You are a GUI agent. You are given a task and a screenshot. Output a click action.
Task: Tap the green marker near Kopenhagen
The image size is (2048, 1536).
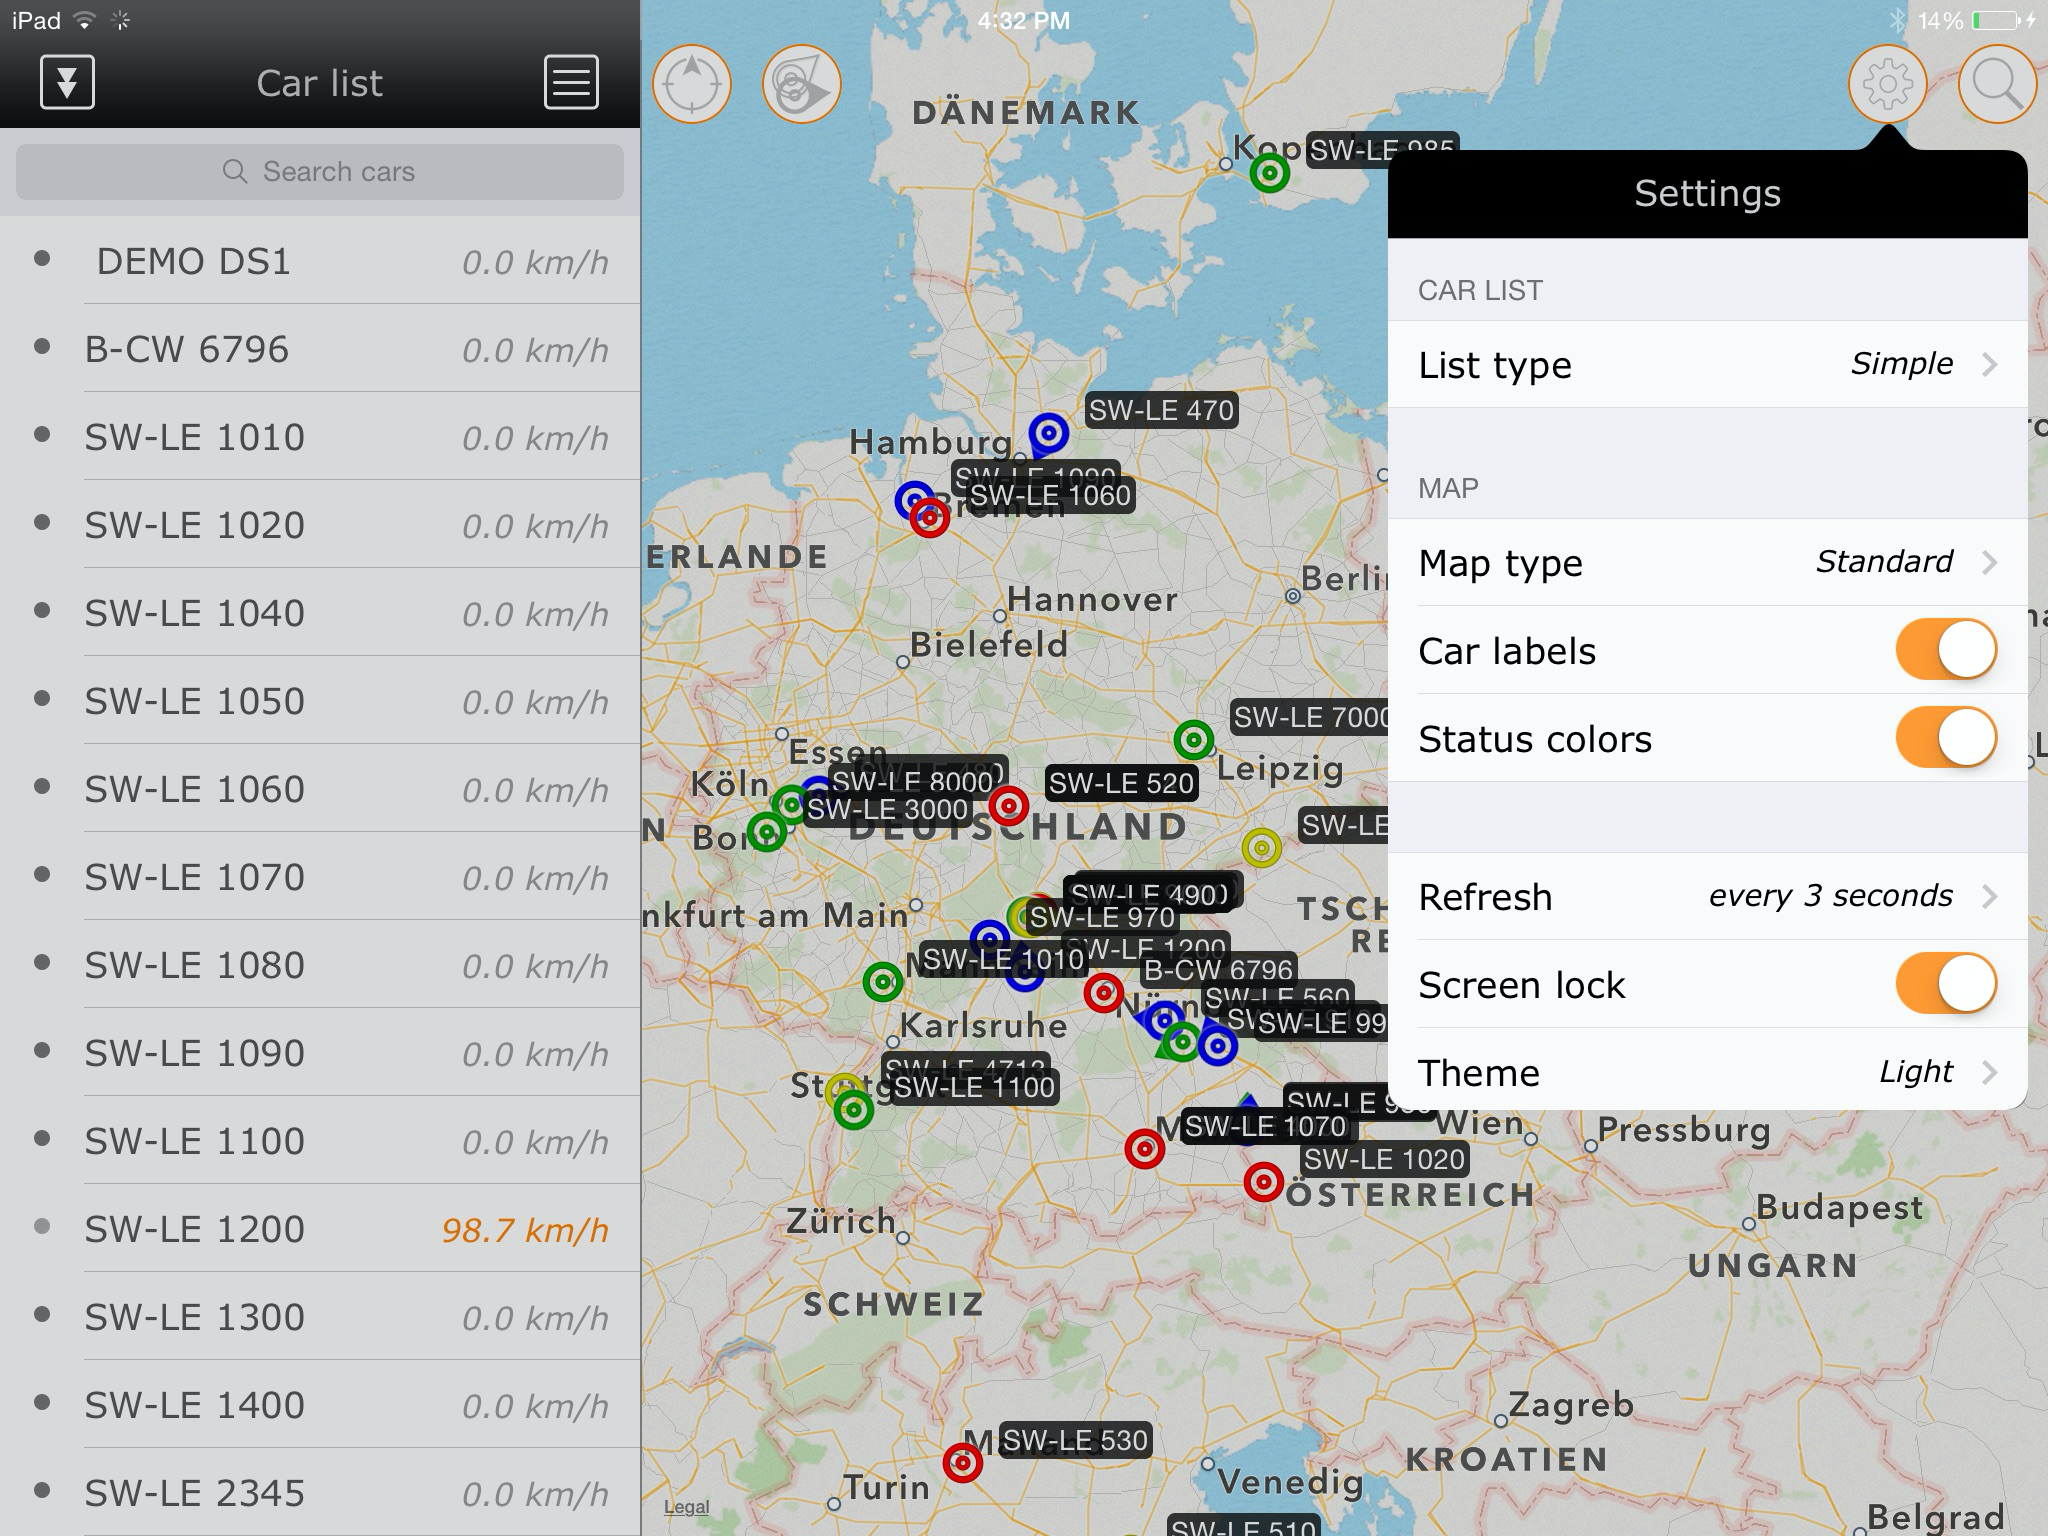[1269, 174]
